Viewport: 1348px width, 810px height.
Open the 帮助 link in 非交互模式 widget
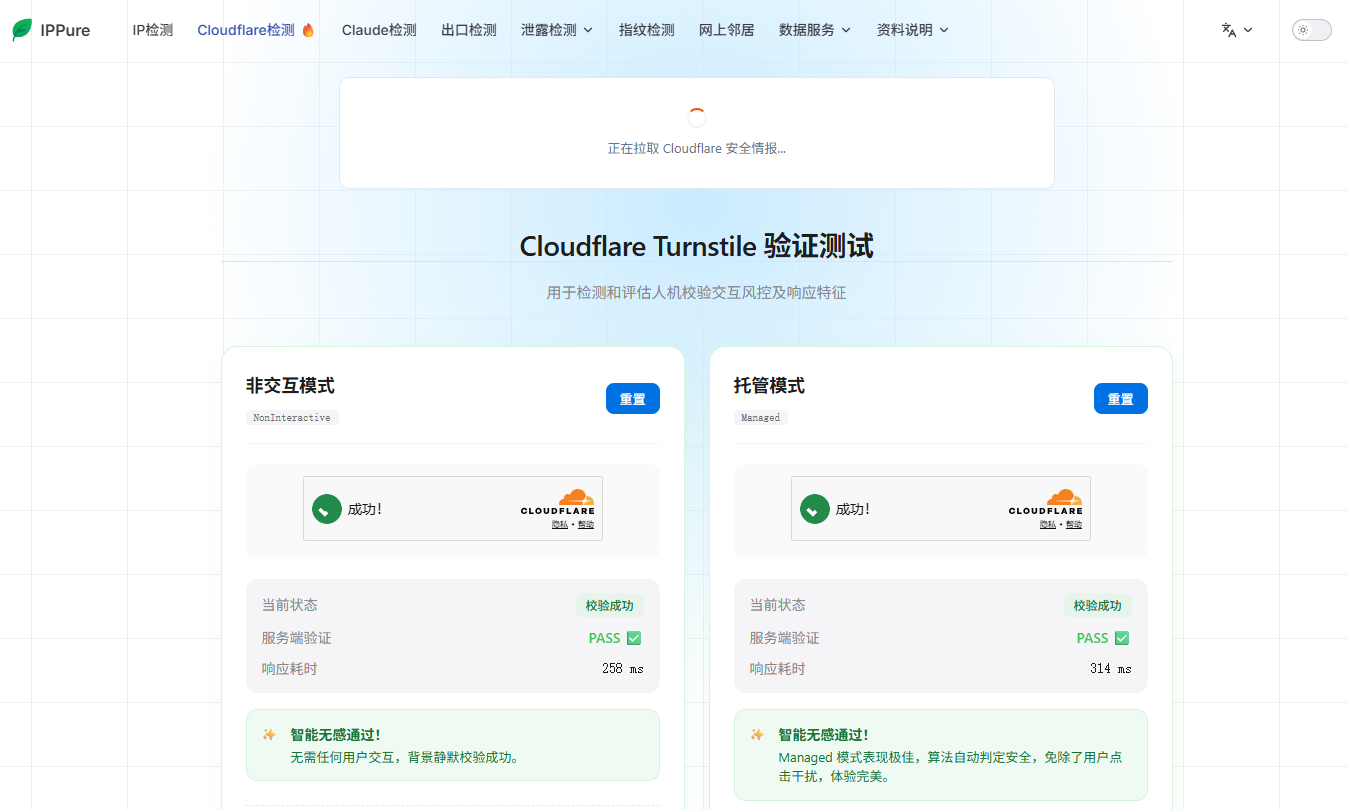(x=586, y=524)
